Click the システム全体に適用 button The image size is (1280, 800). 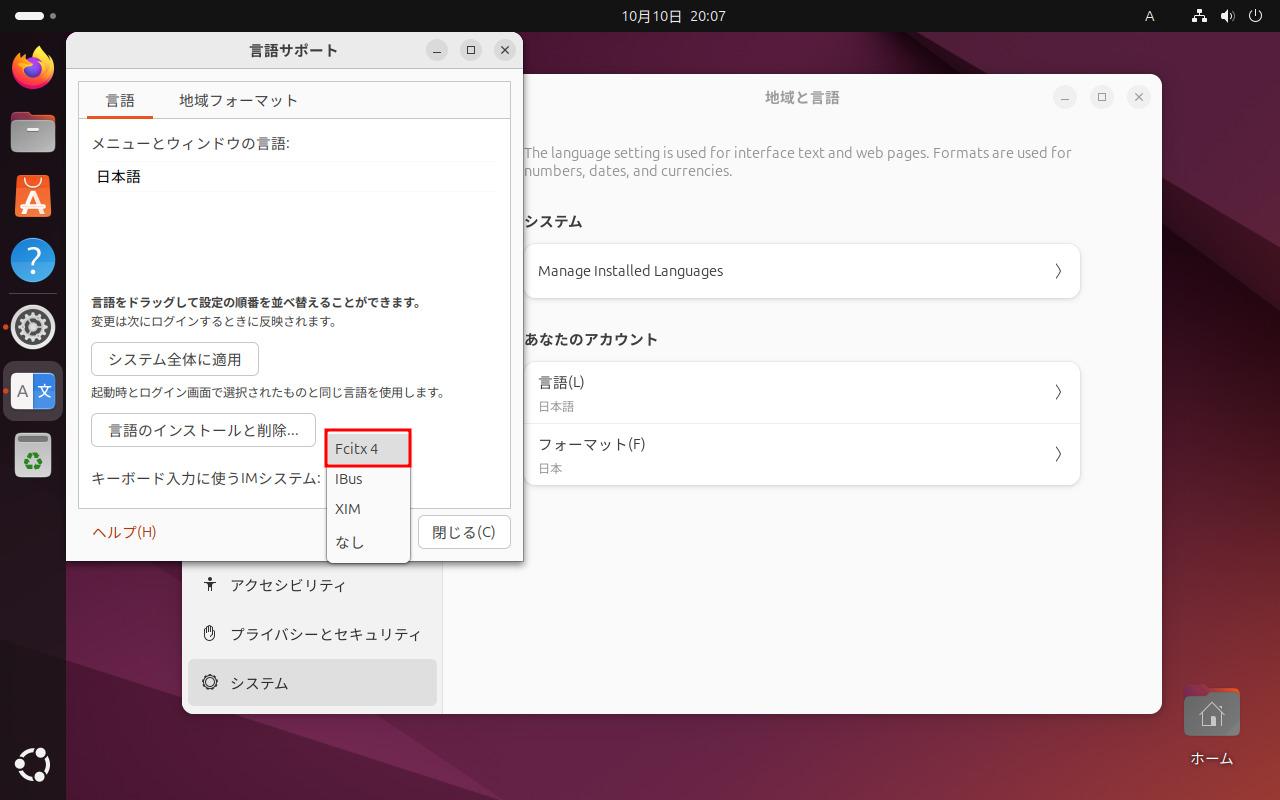175,359
